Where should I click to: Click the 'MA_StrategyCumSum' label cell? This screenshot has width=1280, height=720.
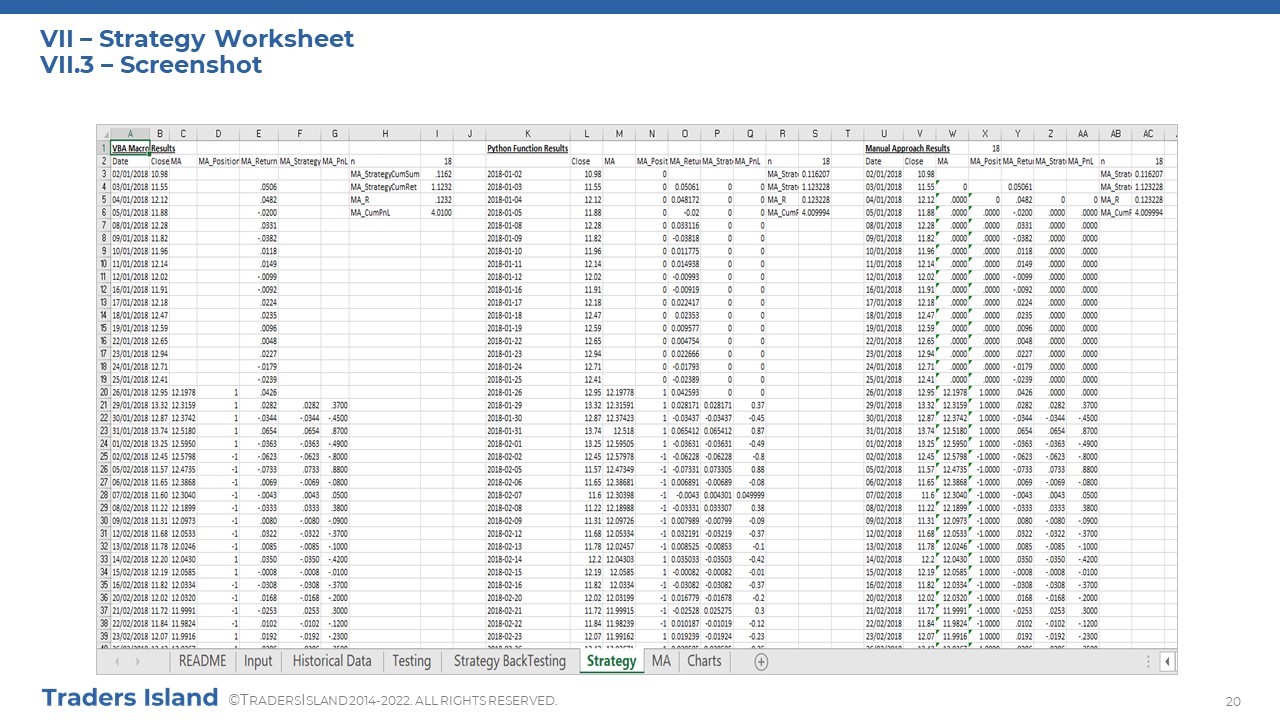(x=385, y=173)
